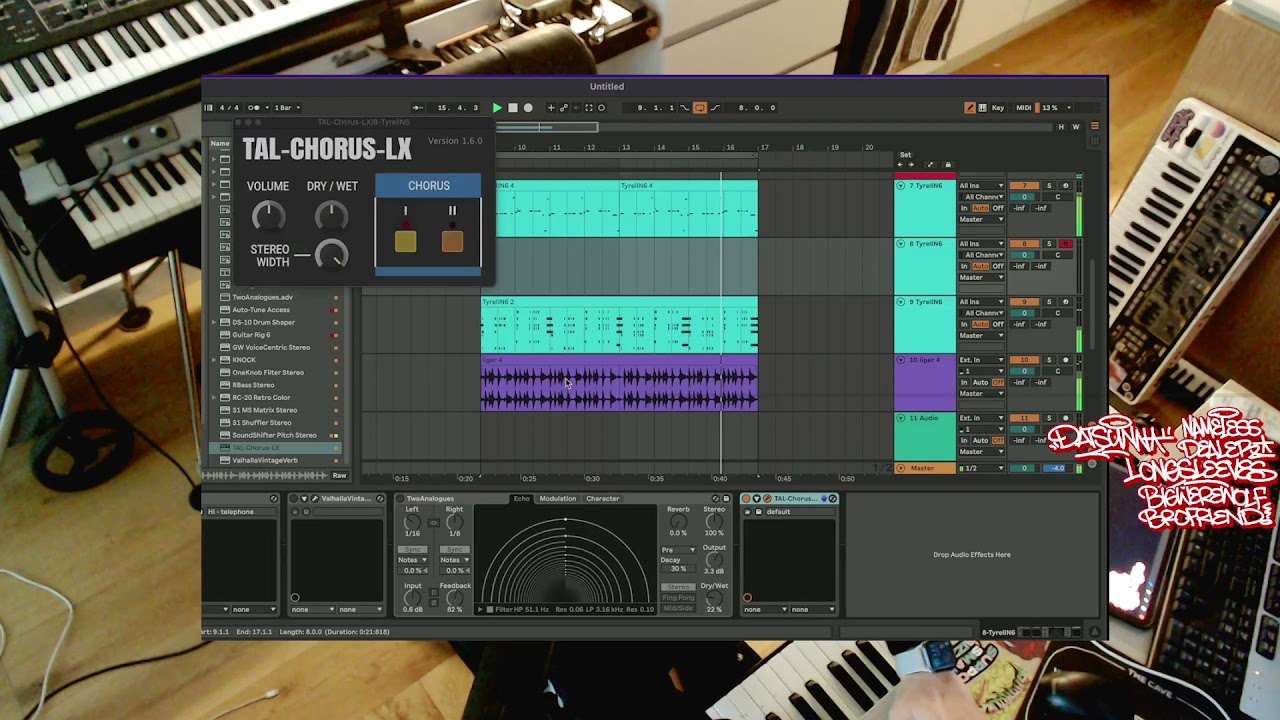Toggle track 7 TyrellN6 activator
Viewport: 1280px width, 720px height.
tap(1024, 186)
